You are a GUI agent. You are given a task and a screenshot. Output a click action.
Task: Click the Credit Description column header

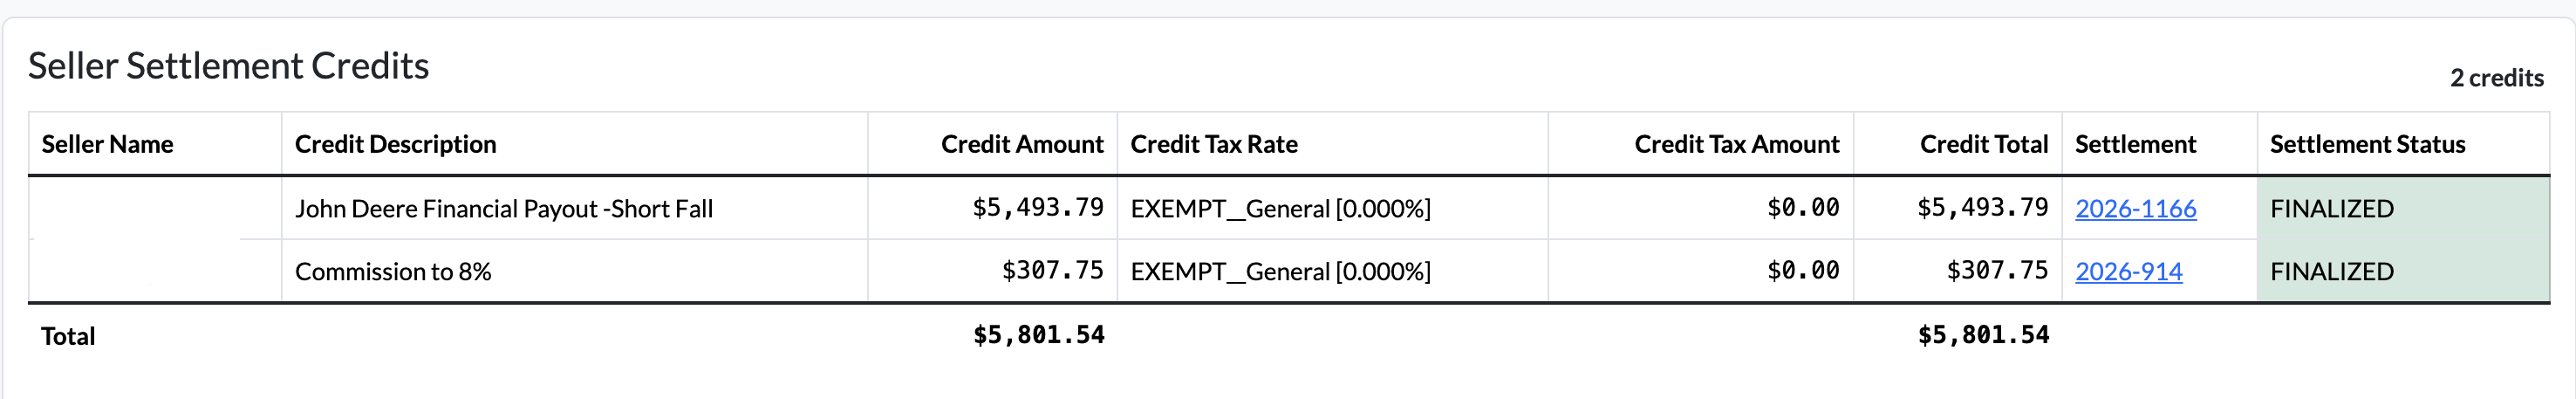pos(395,144)
